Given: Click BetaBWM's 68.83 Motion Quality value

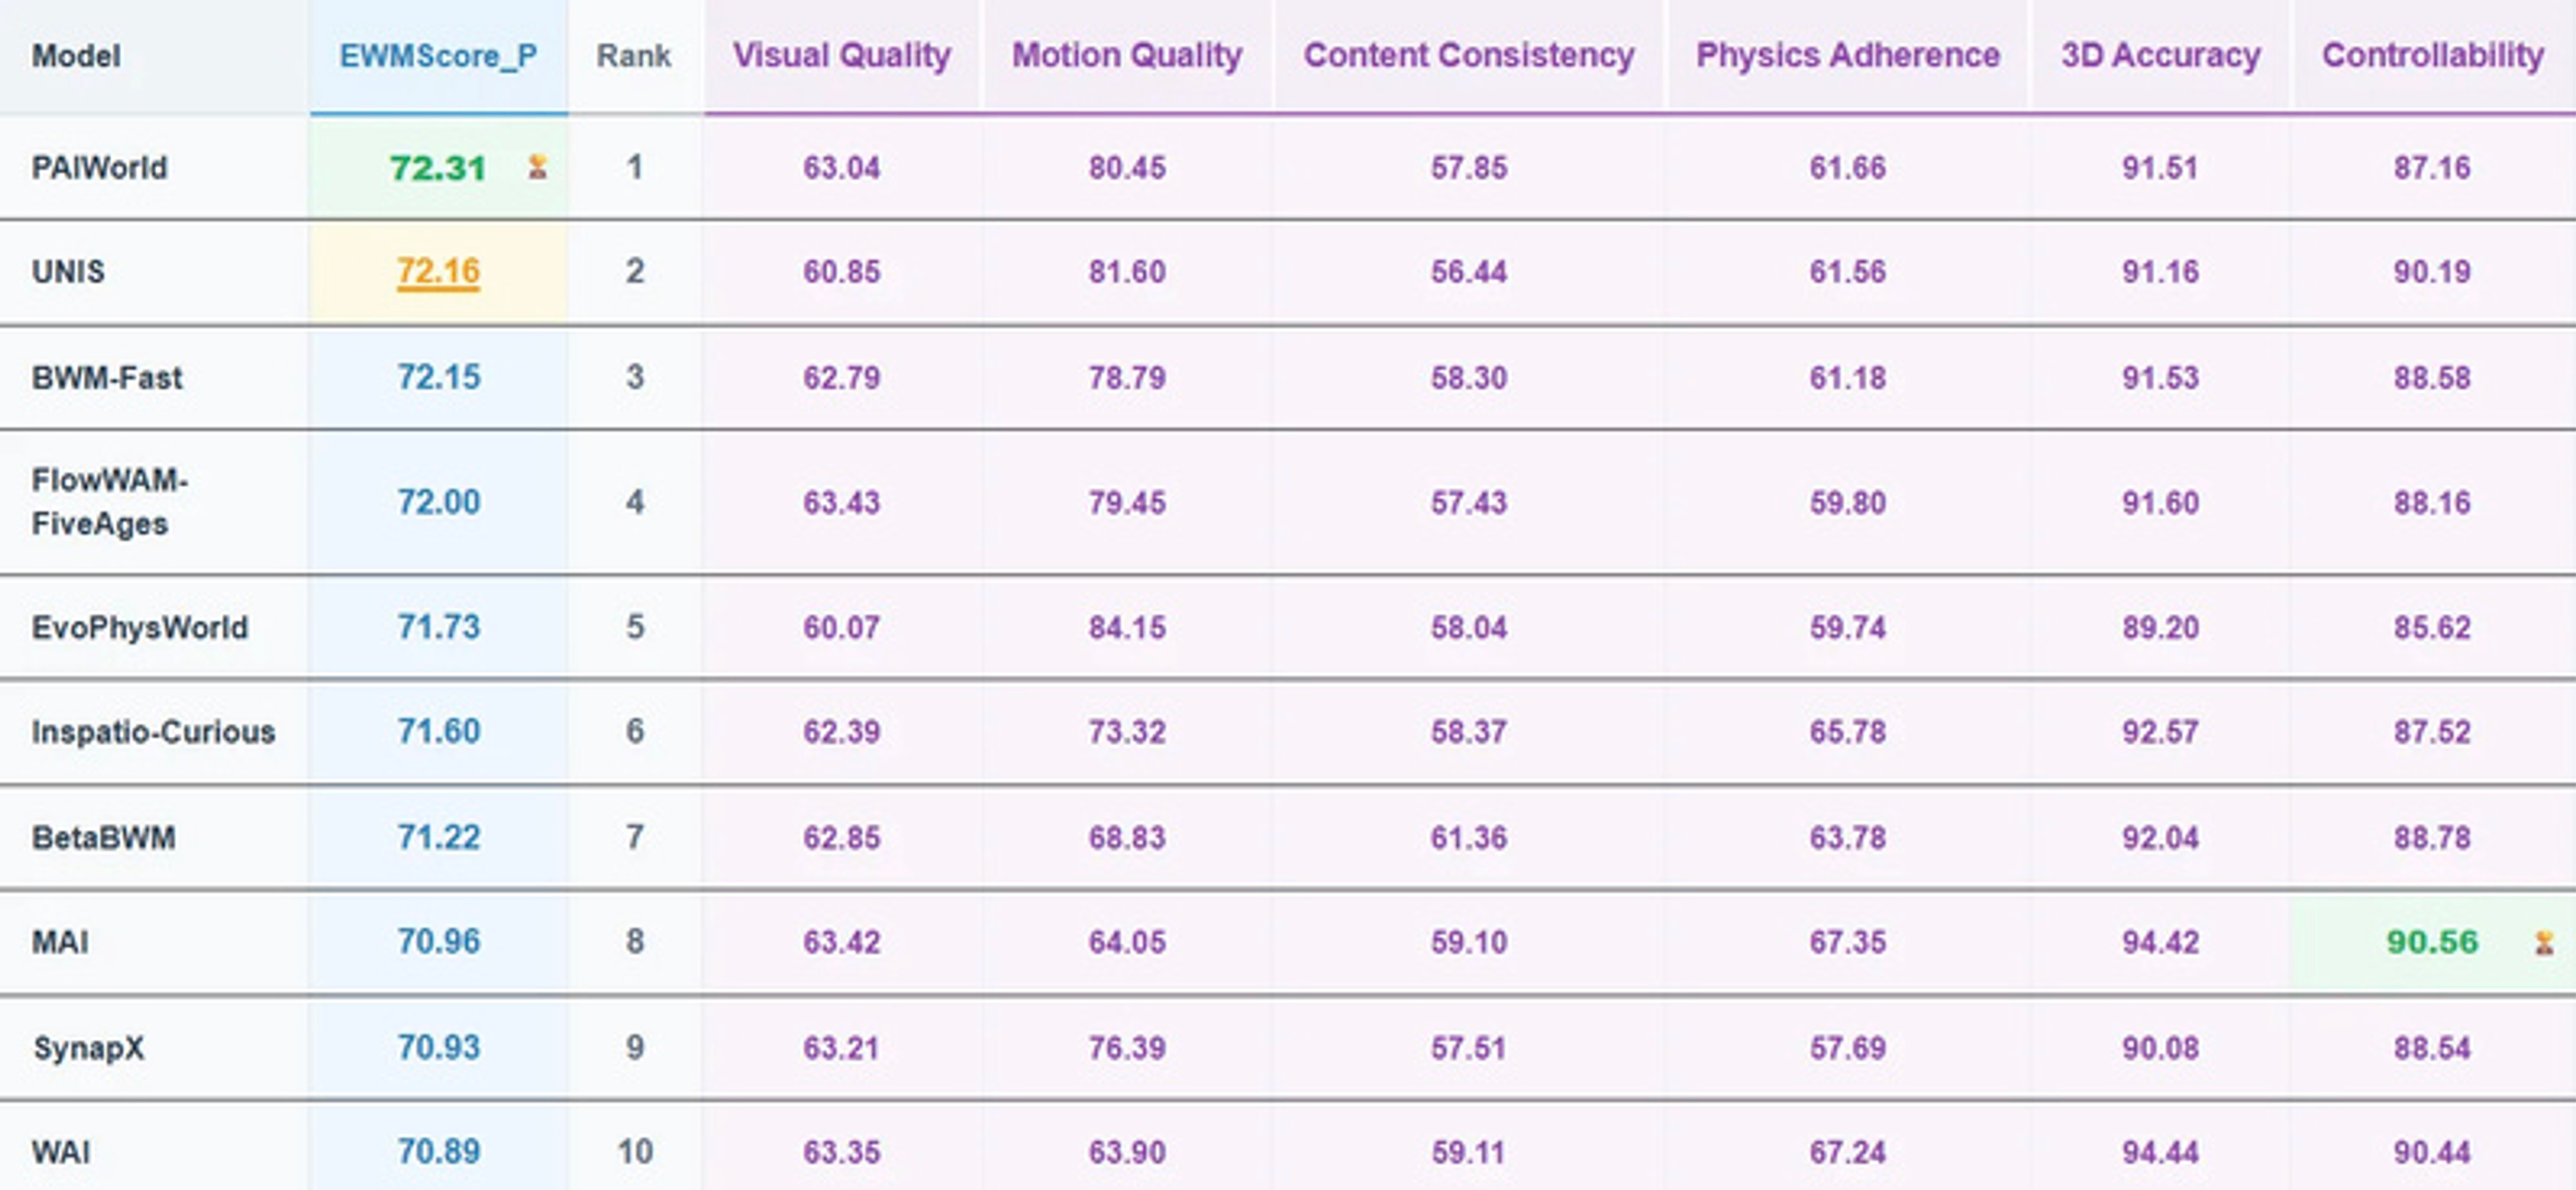Looking at the screenshot, I should point(1127,837).
